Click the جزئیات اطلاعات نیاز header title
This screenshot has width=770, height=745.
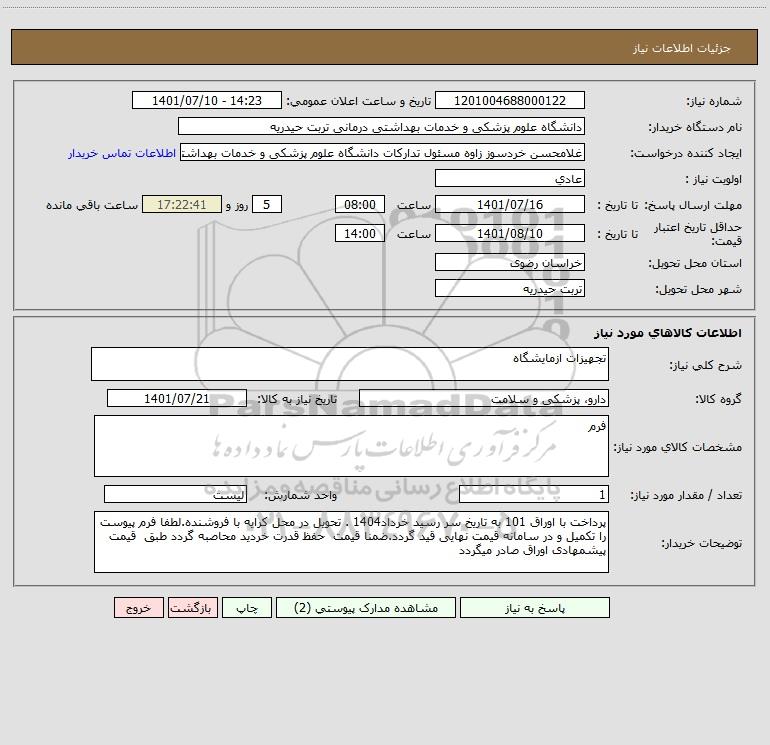[682, 48]
